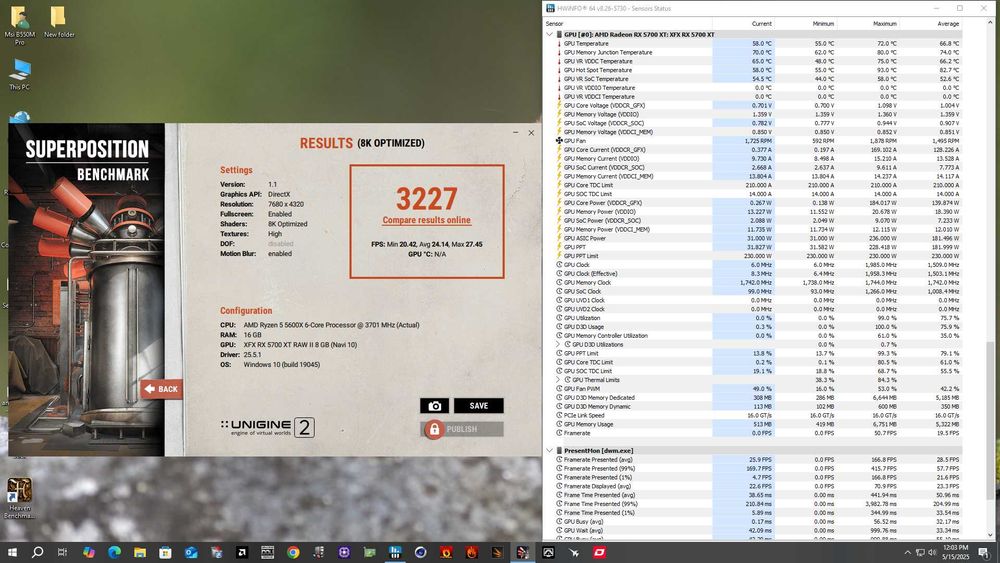Open Microsoft Store from the taskbar

pyautogui.click(x=165, y=552)
